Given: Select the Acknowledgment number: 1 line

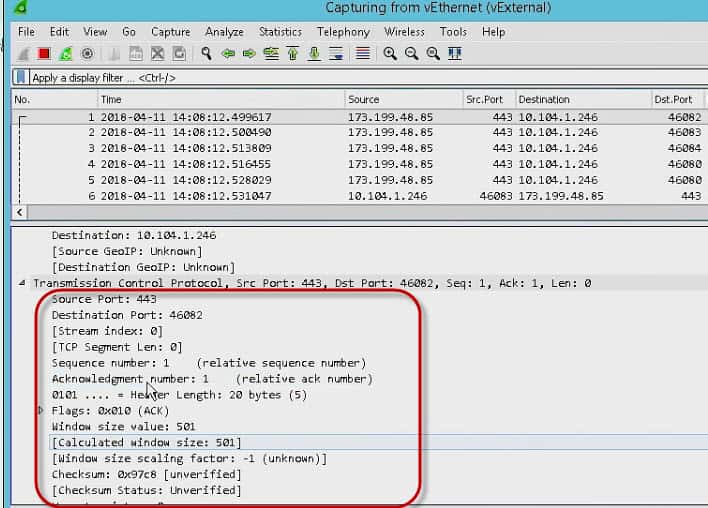Looking at the screenshot, I should 212,379.
